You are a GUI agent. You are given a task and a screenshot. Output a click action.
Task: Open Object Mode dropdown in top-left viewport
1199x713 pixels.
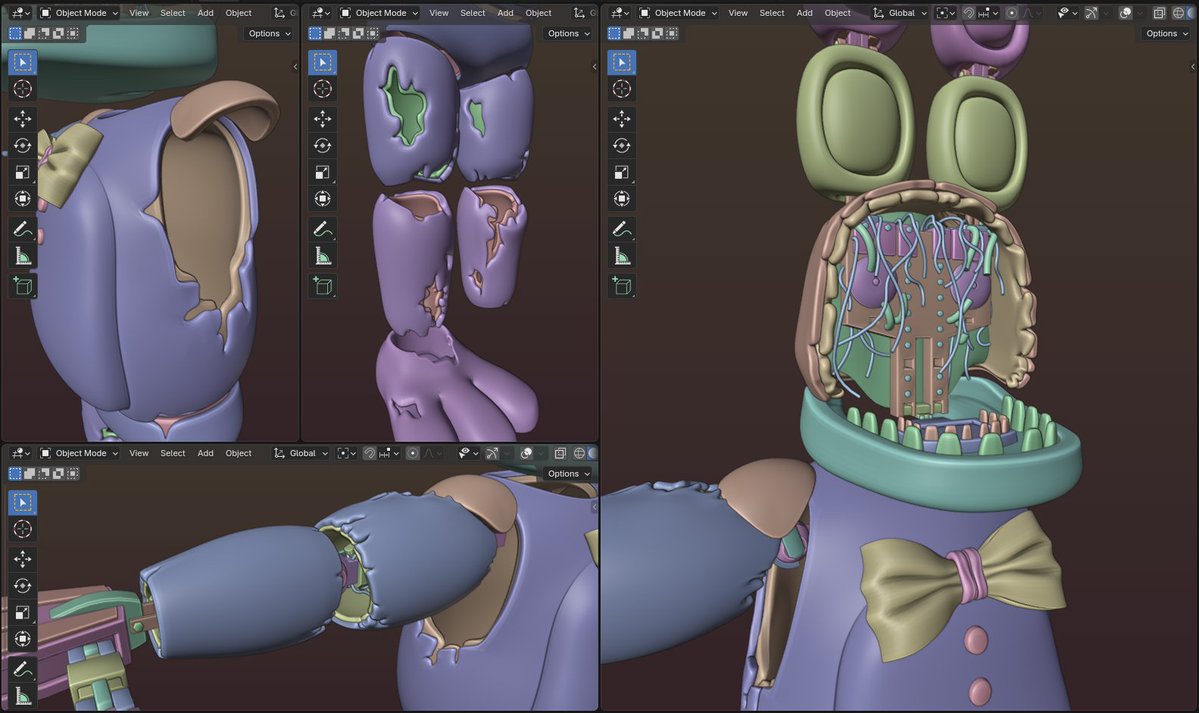[x=79, y=13]
